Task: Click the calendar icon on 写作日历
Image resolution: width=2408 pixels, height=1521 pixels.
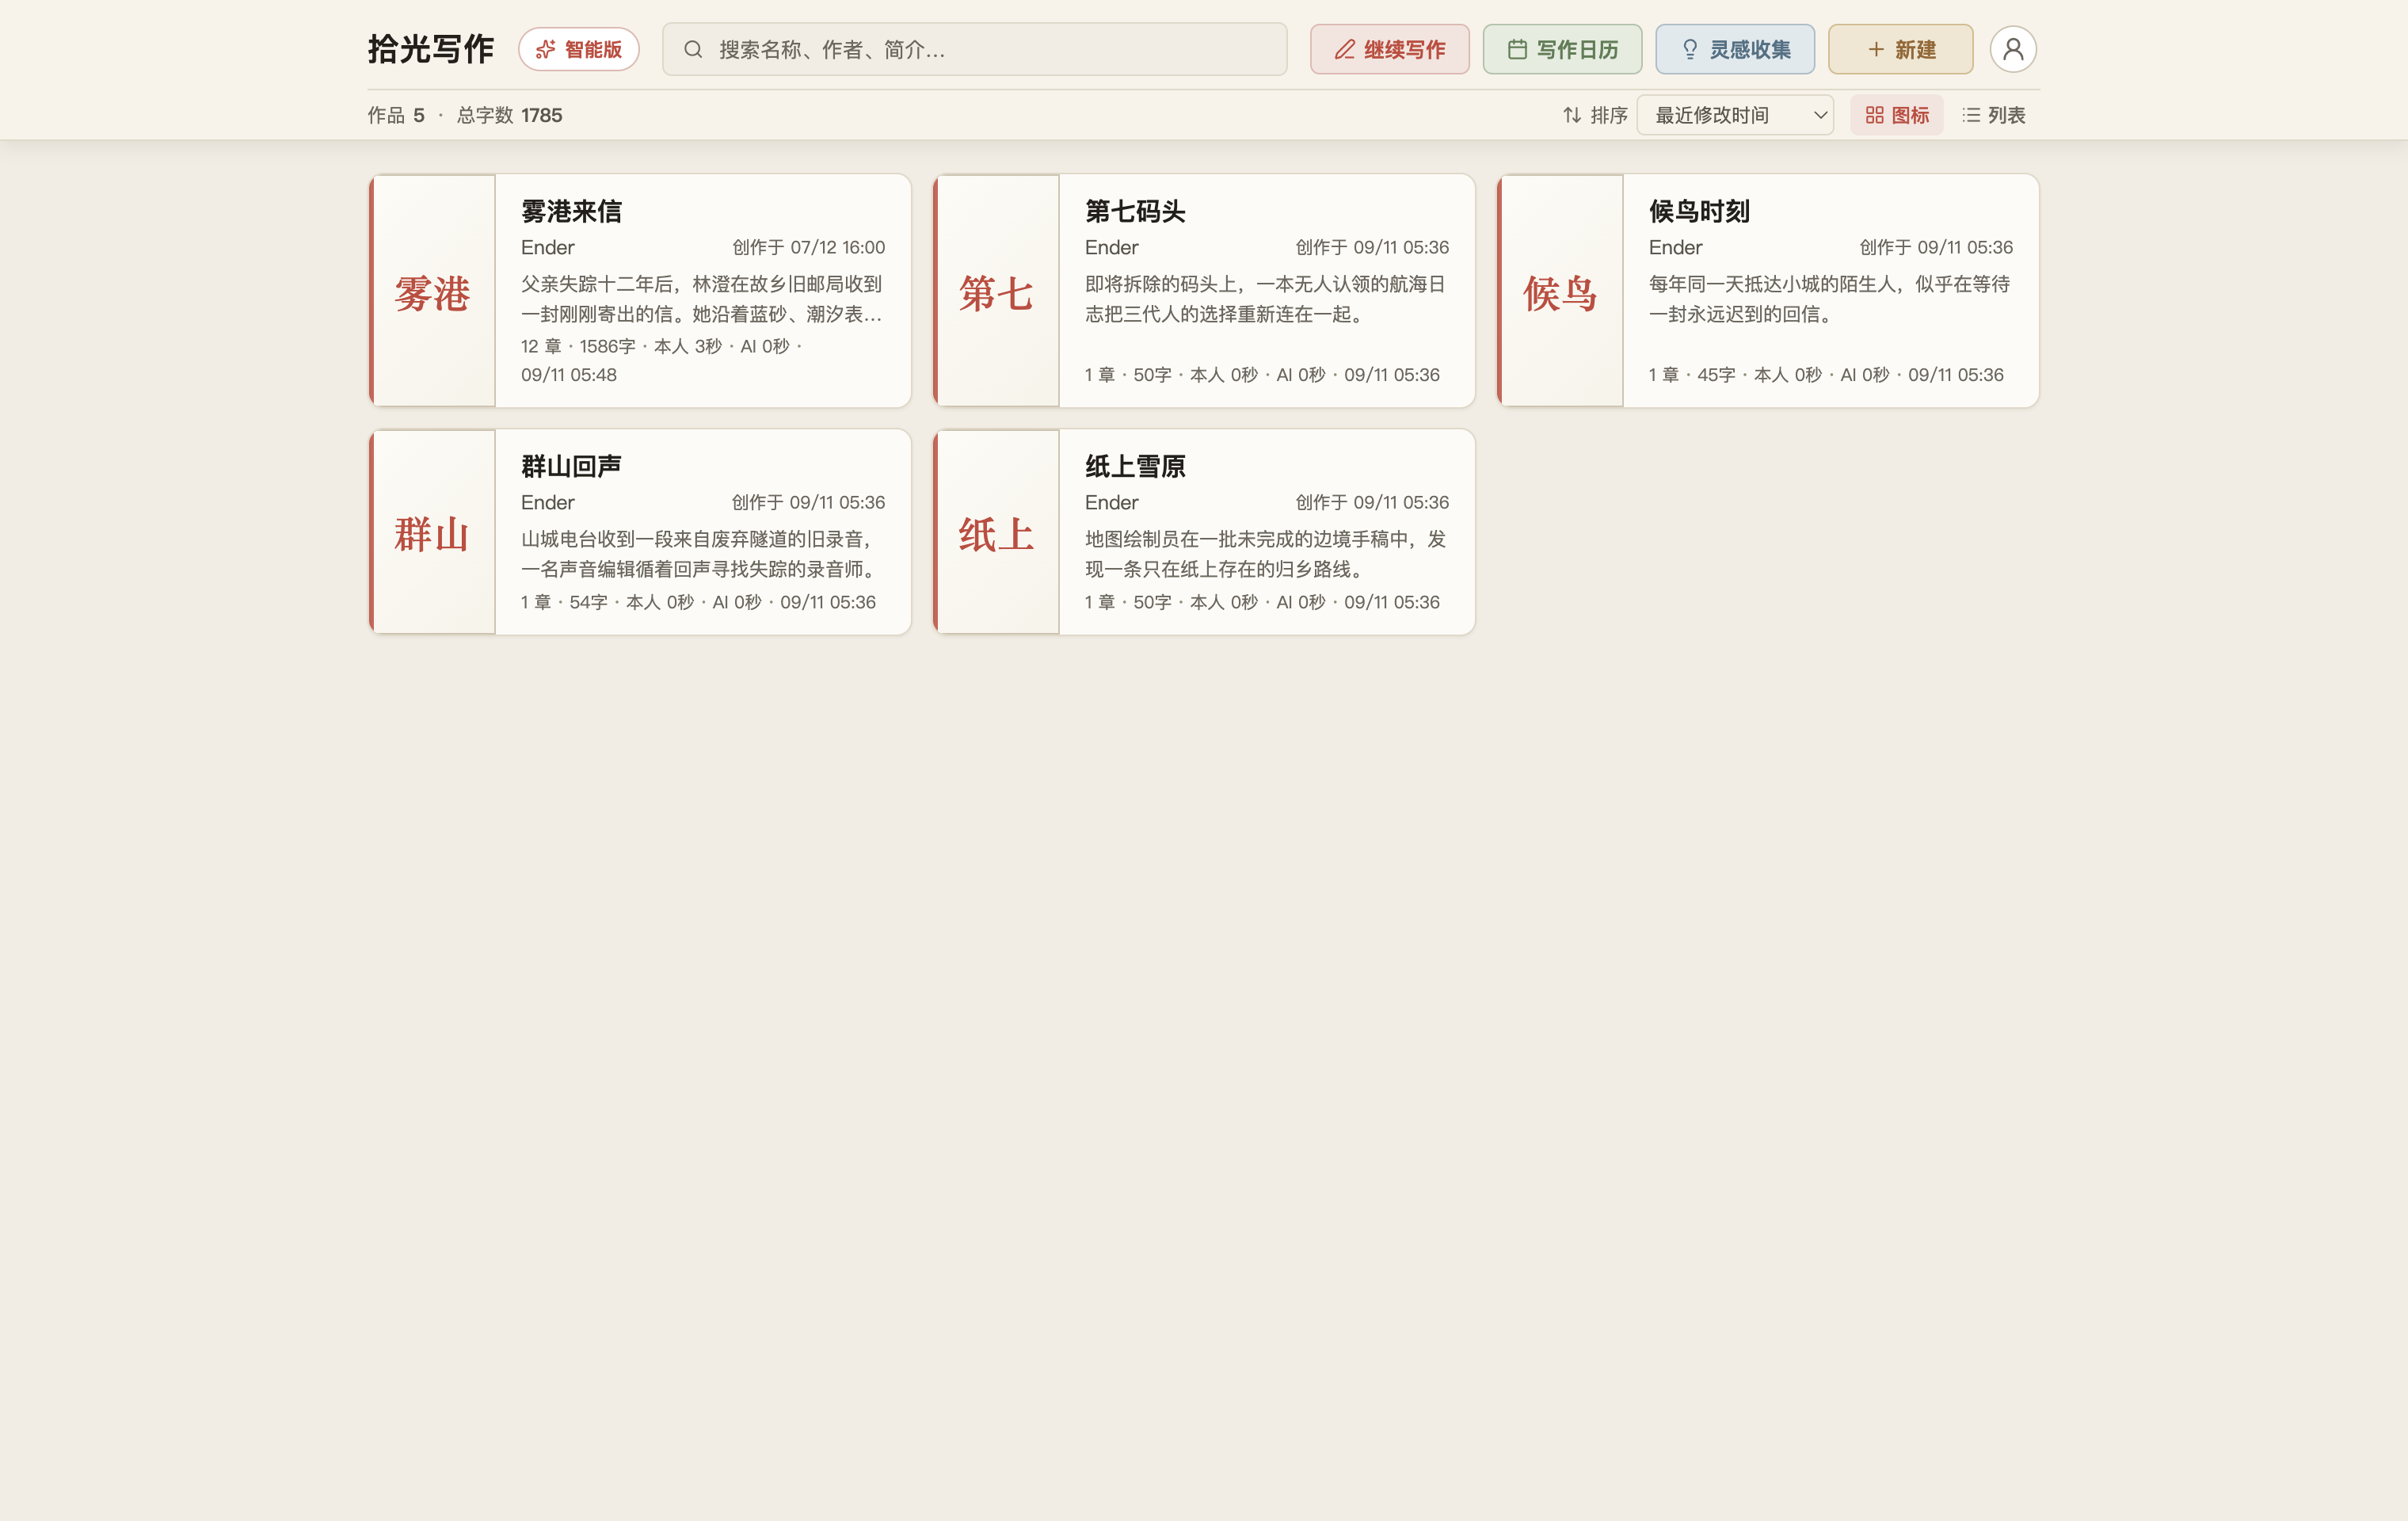Action: tap(1517, 49)
